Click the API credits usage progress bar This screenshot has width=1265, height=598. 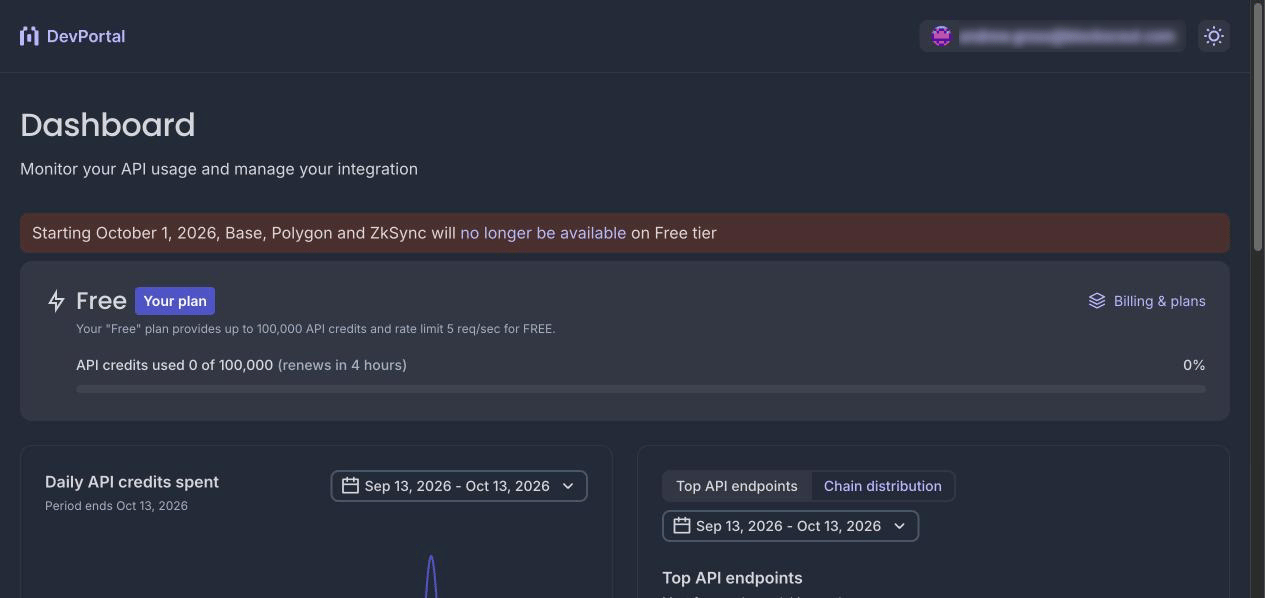[x=641, y=389]
